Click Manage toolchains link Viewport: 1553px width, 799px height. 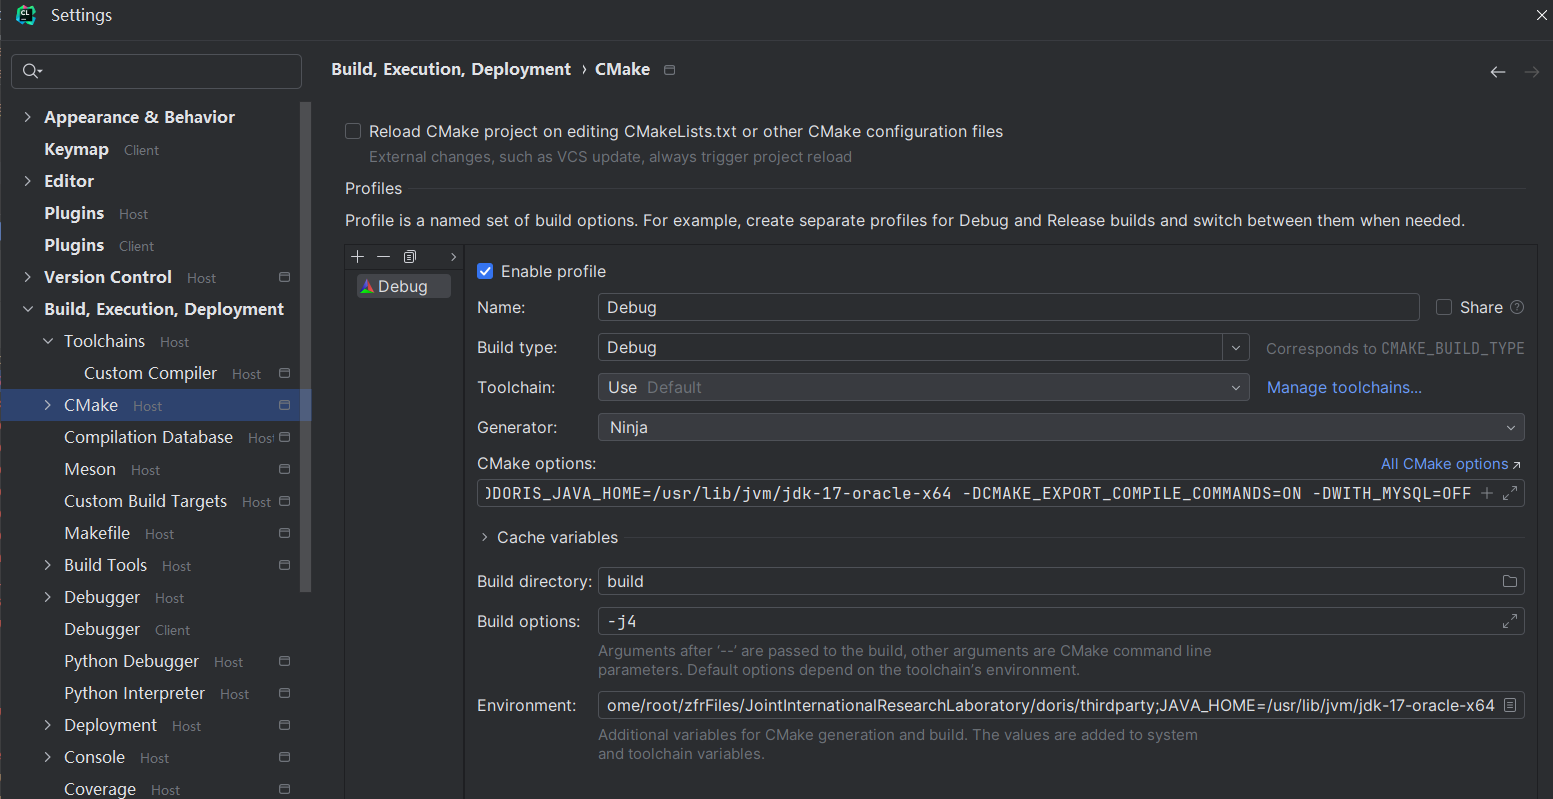(1344, 387)
